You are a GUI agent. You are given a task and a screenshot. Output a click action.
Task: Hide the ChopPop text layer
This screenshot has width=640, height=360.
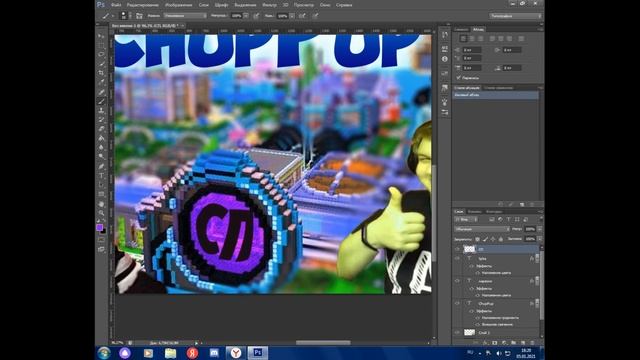(x=457, y=303)
